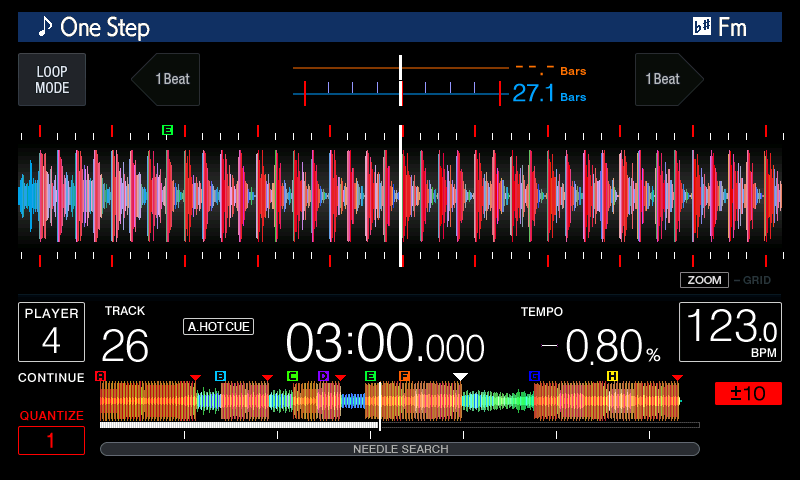Toggle LOOP MODE on
The image size is (800, 480).
(x=52, y=80)
